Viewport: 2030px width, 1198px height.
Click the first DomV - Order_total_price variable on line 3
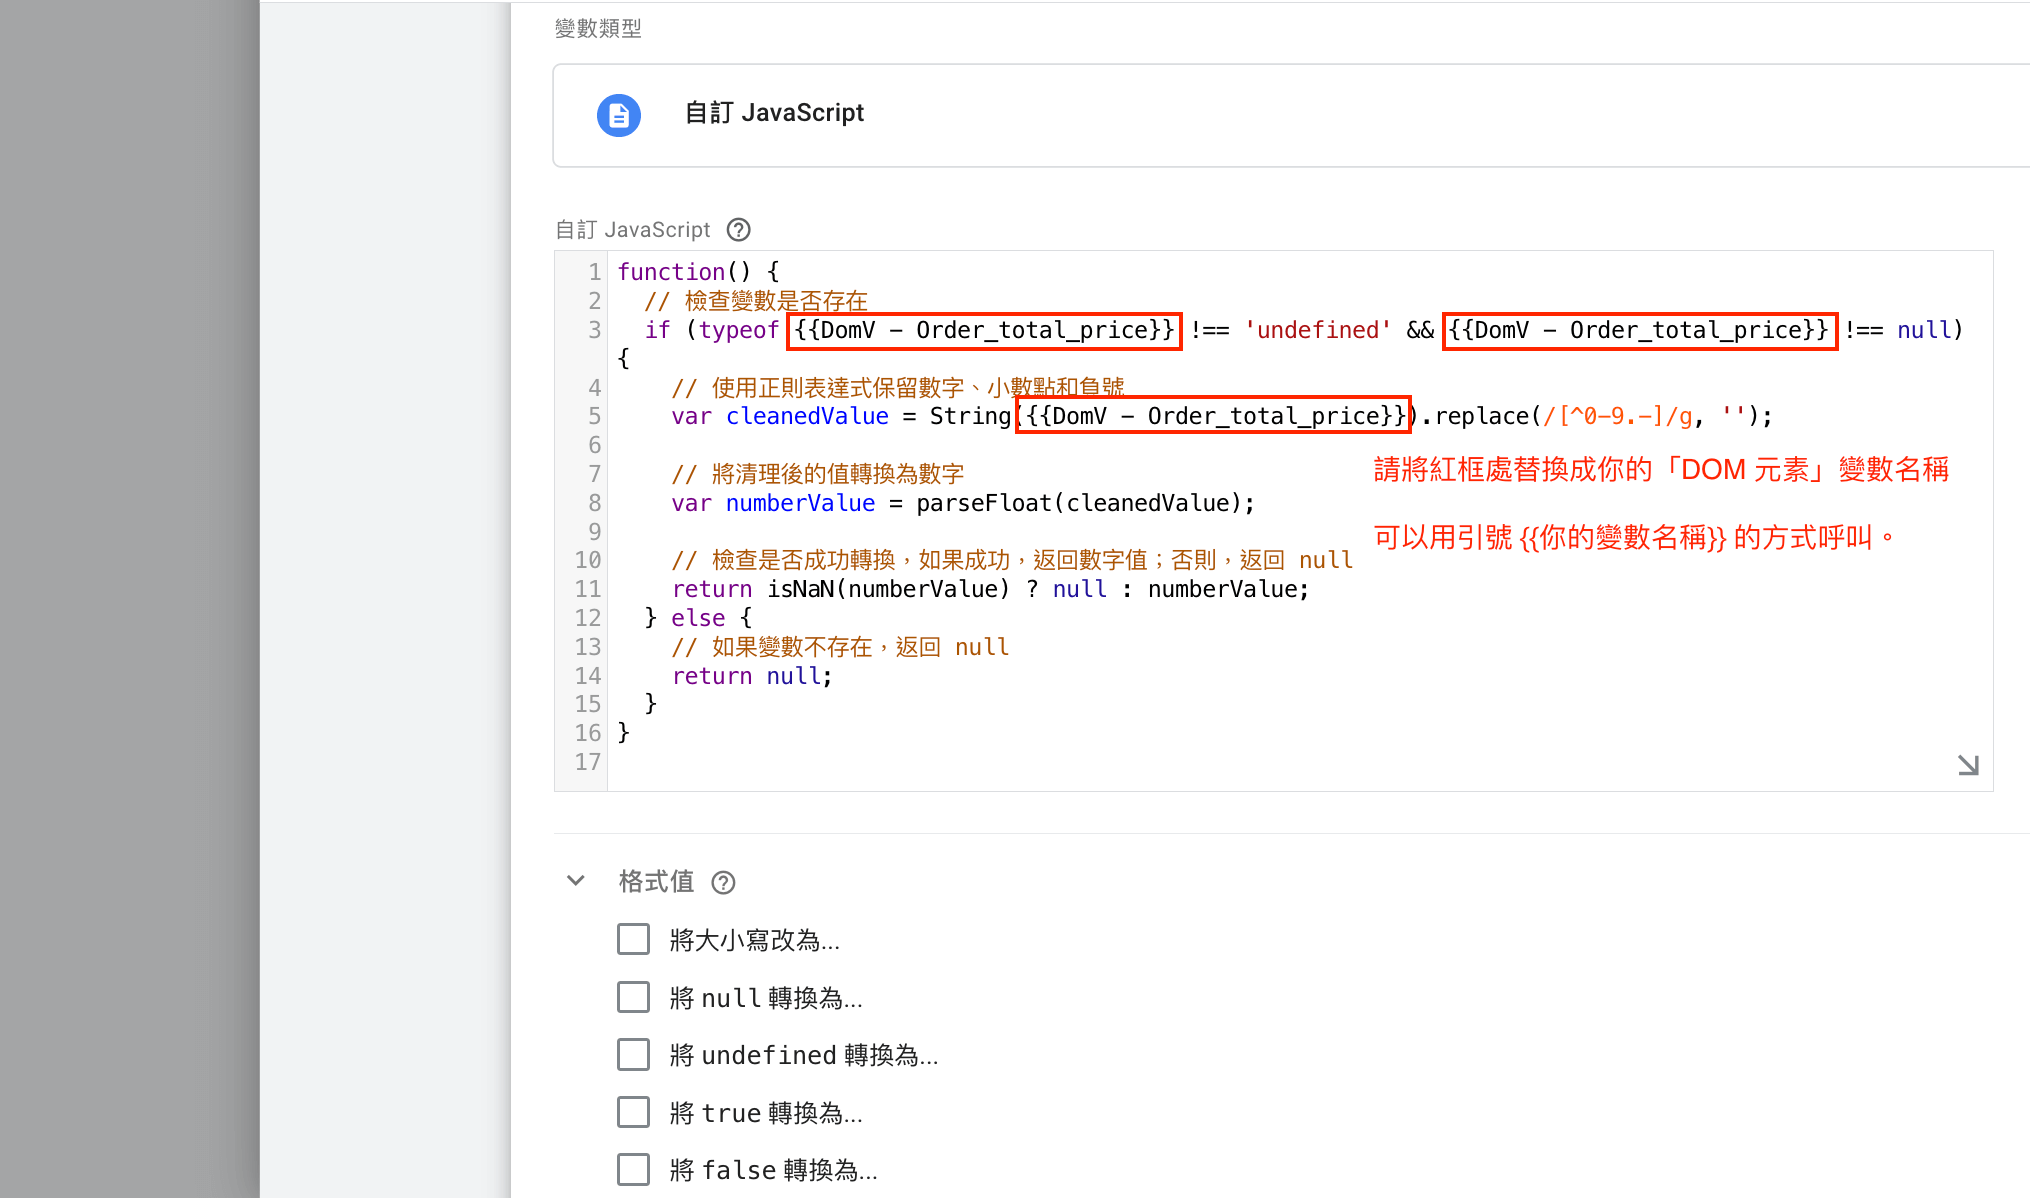(x=984, y=330)
